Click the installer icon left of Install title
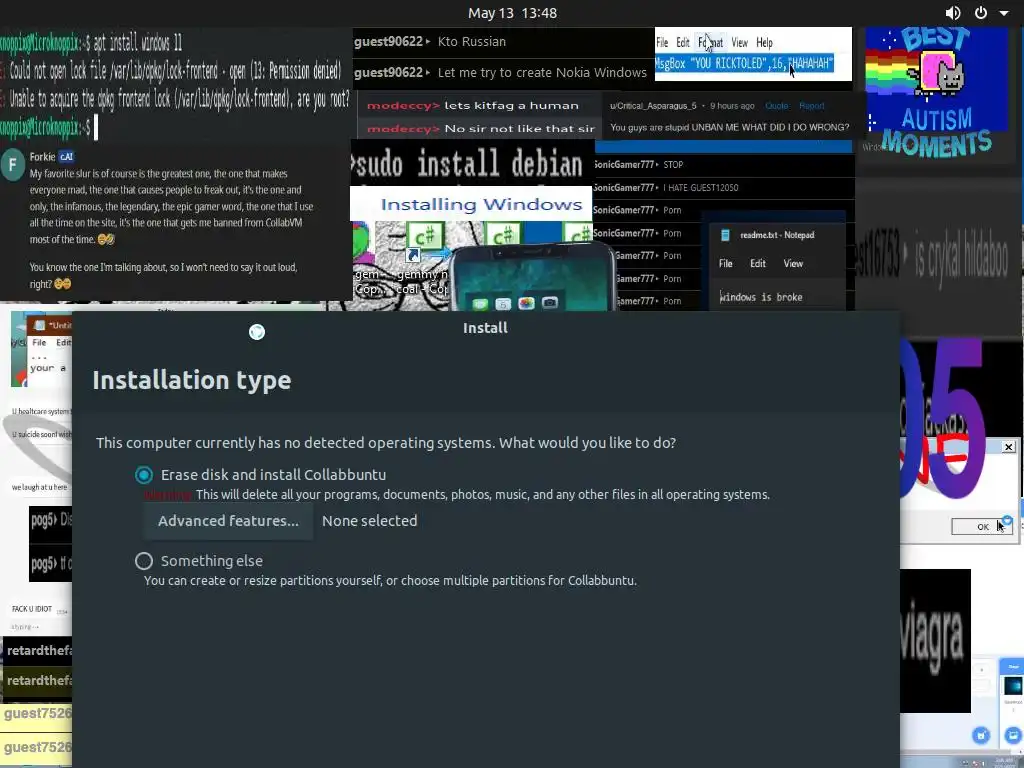This screenshot has width=1024, height=768. pyautogui.click(x=257, y=332)
